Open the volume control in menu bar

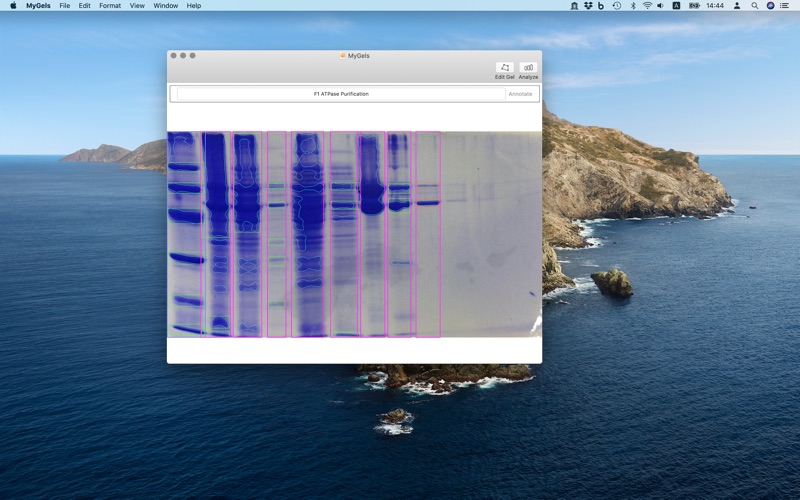661,5
